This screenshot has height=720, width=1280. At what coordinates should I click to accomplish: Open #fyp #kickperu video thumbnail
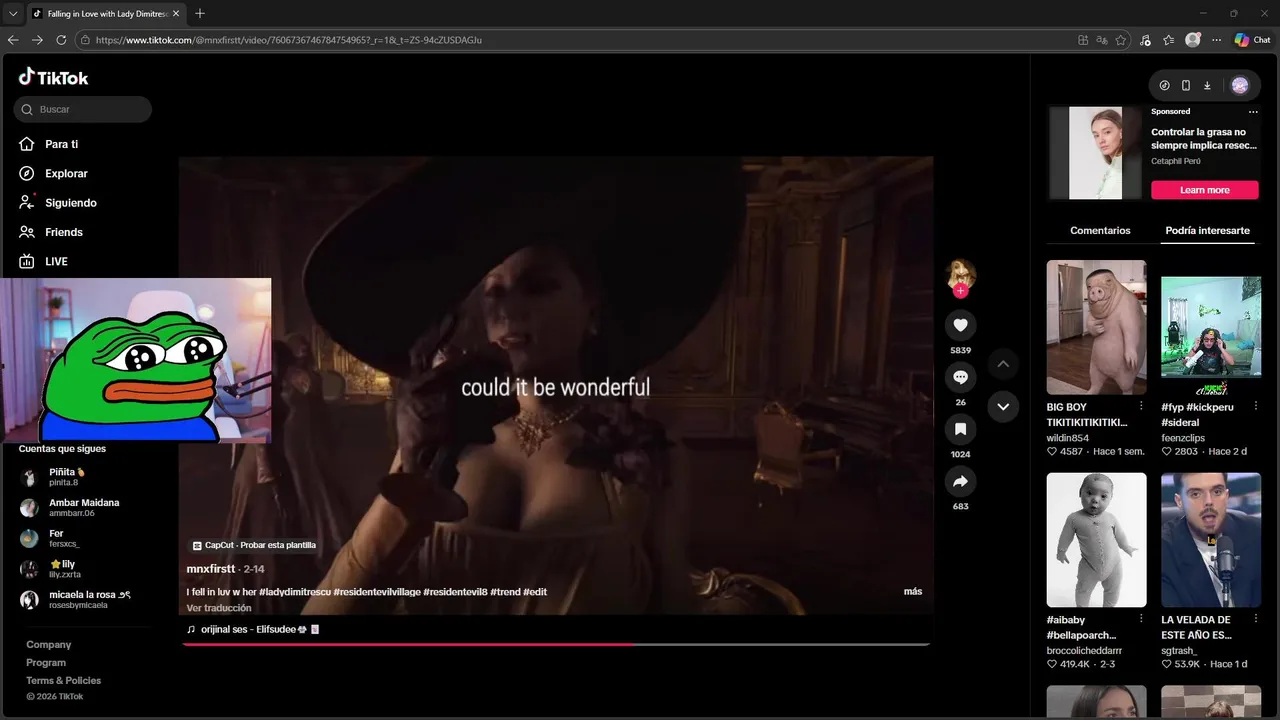click(1211, 327)
